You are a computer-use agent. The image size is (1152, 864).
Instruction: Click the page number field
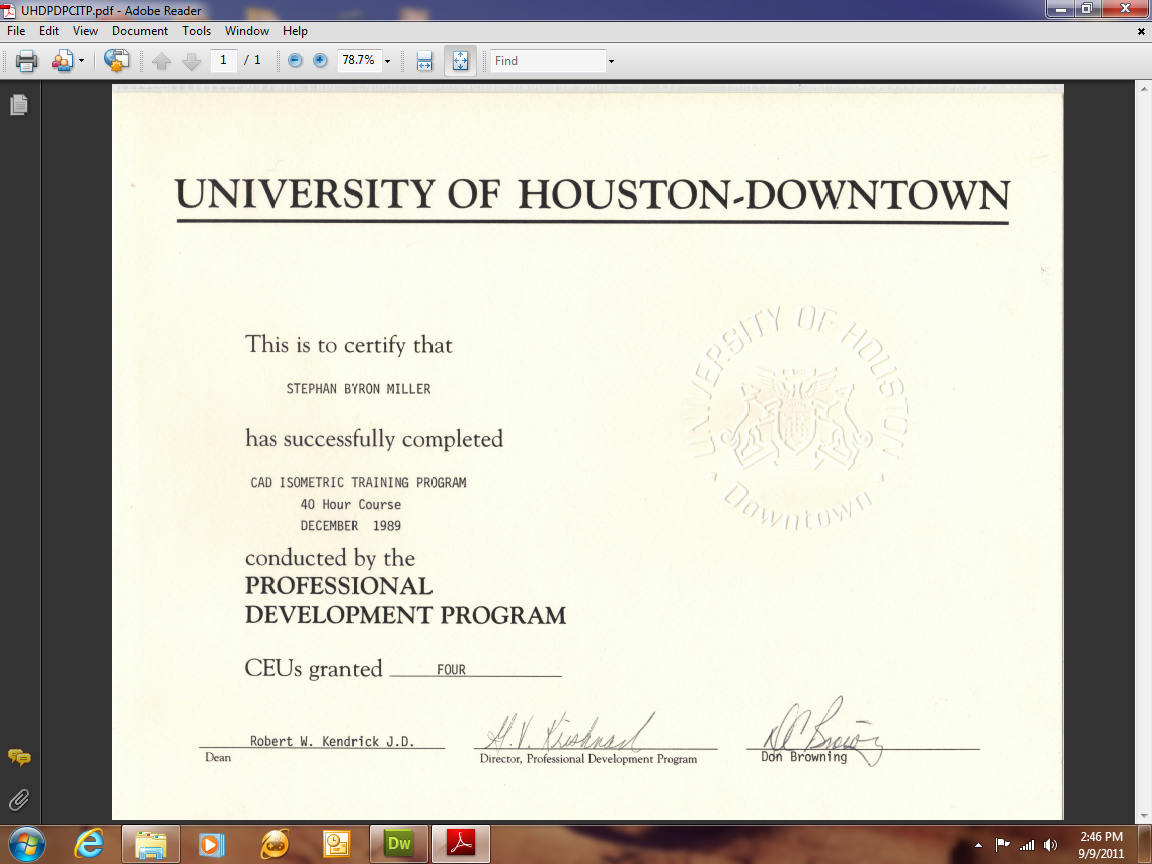223,60
